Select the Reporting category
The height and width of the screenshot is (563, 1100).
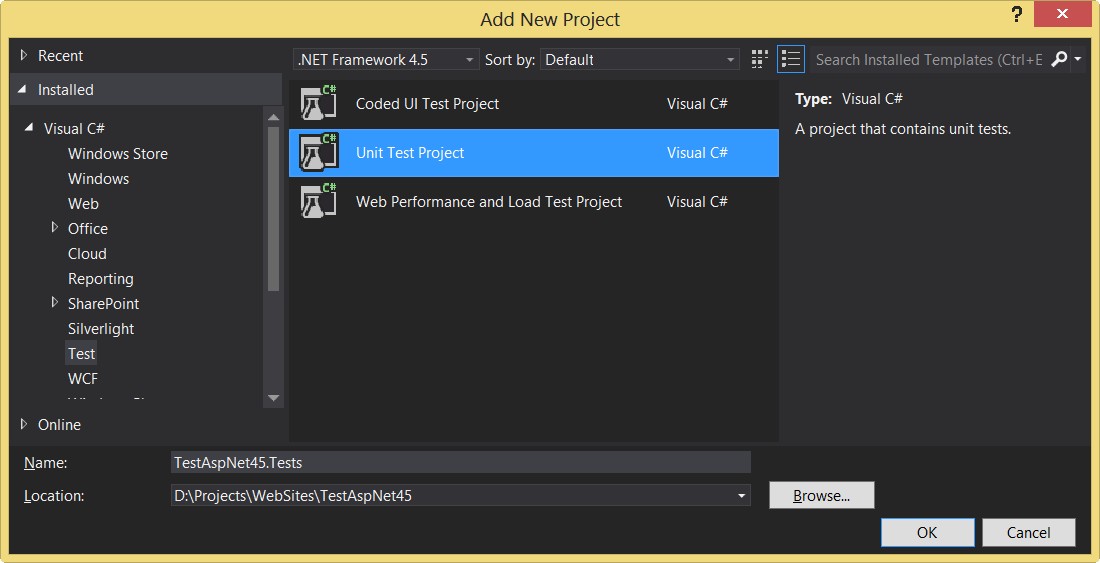100,279
